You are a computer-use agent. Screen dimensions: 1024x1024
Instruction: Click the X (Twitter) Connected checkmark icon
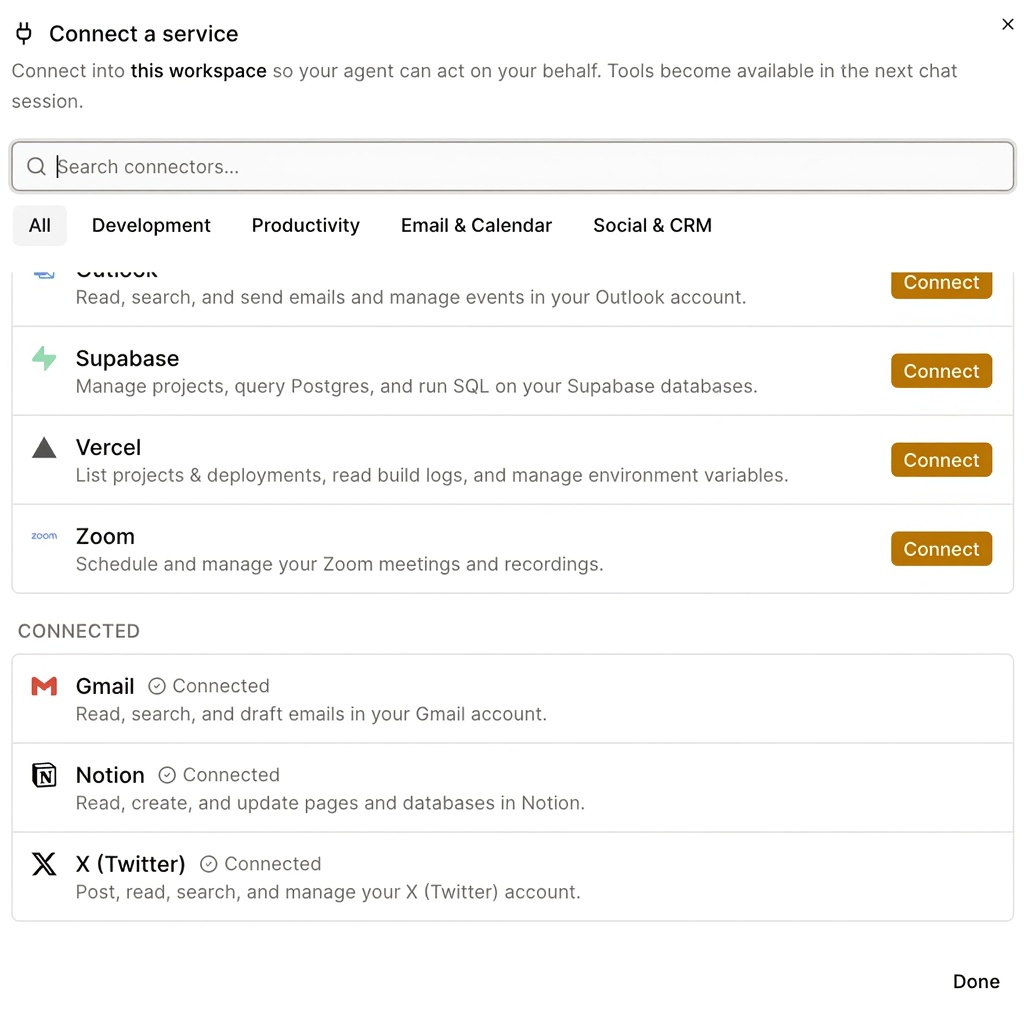(x=208, y=864)
